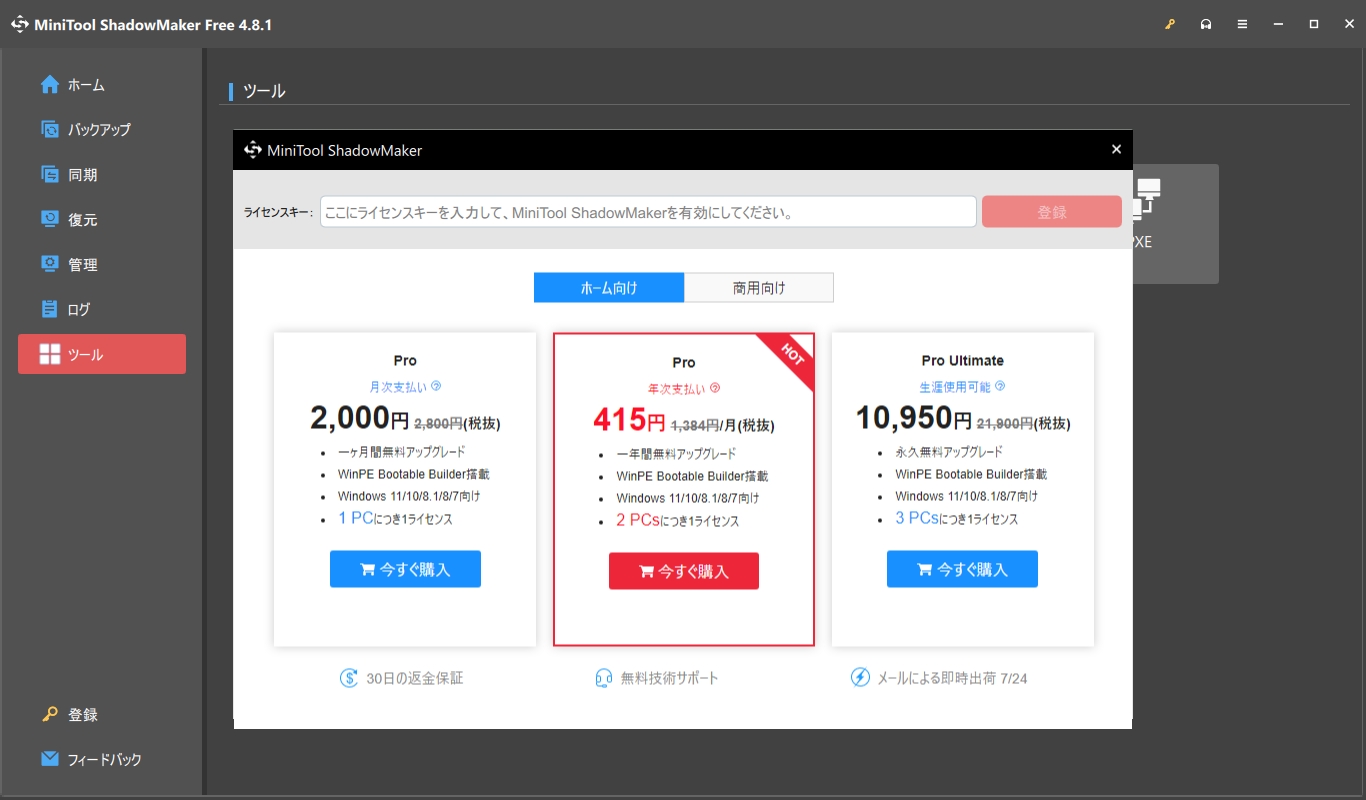Viewport: 1366px width, 800px height.
Task: Click the 管理 manage icon in sidebar
Action: point(50,264)
